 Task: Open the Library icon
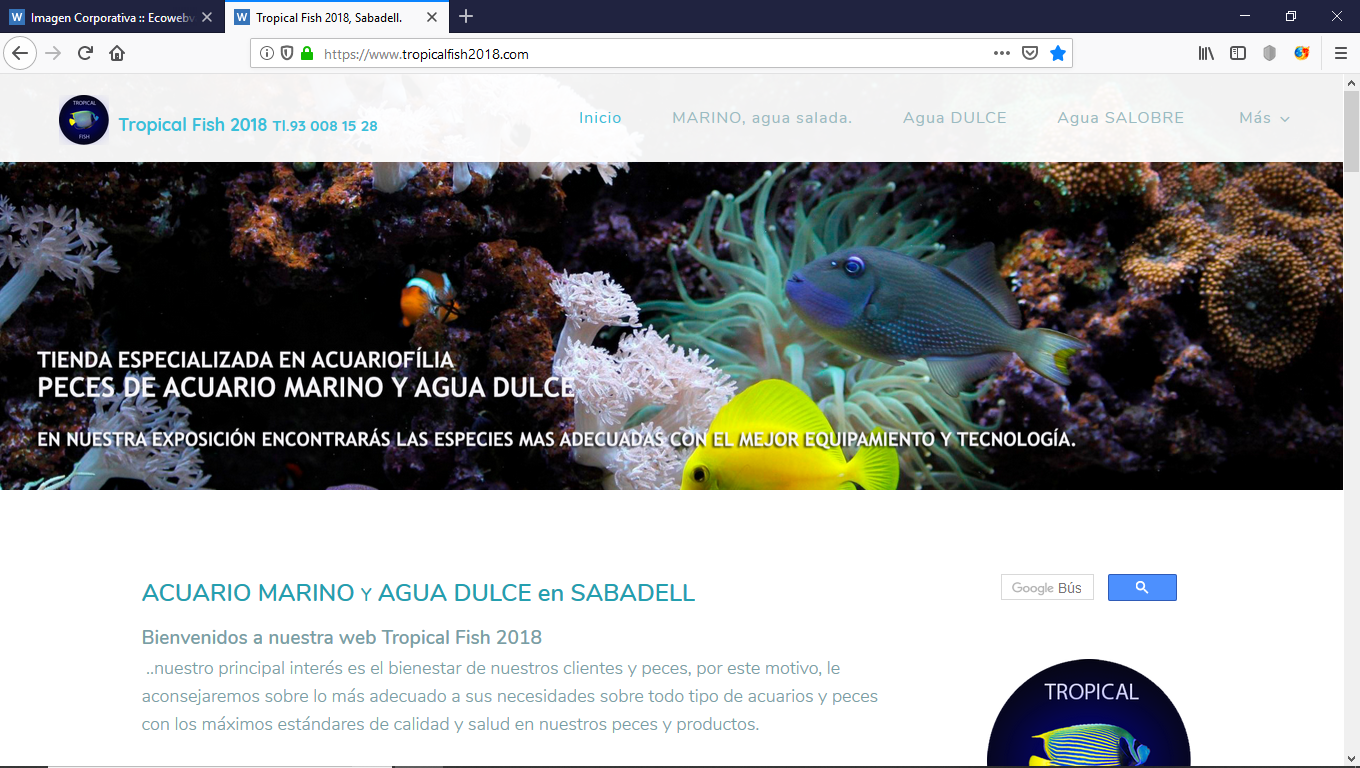1206,54
